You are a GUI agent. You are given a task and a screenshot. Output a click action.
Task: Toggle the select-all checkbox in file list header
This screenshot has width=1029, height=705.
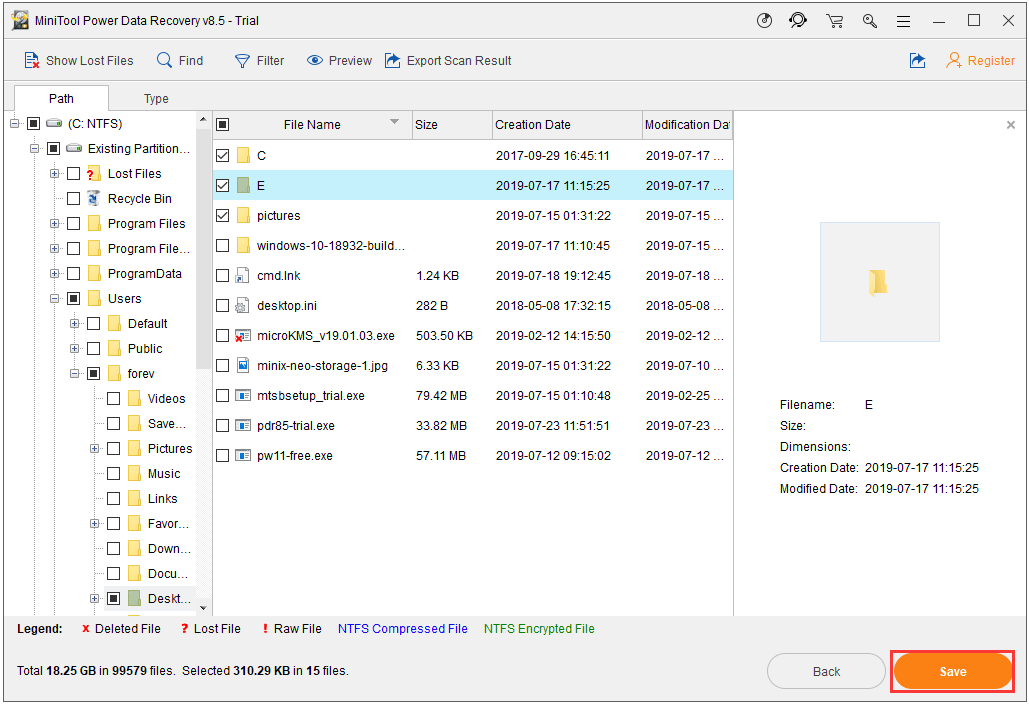coord(222,125)
